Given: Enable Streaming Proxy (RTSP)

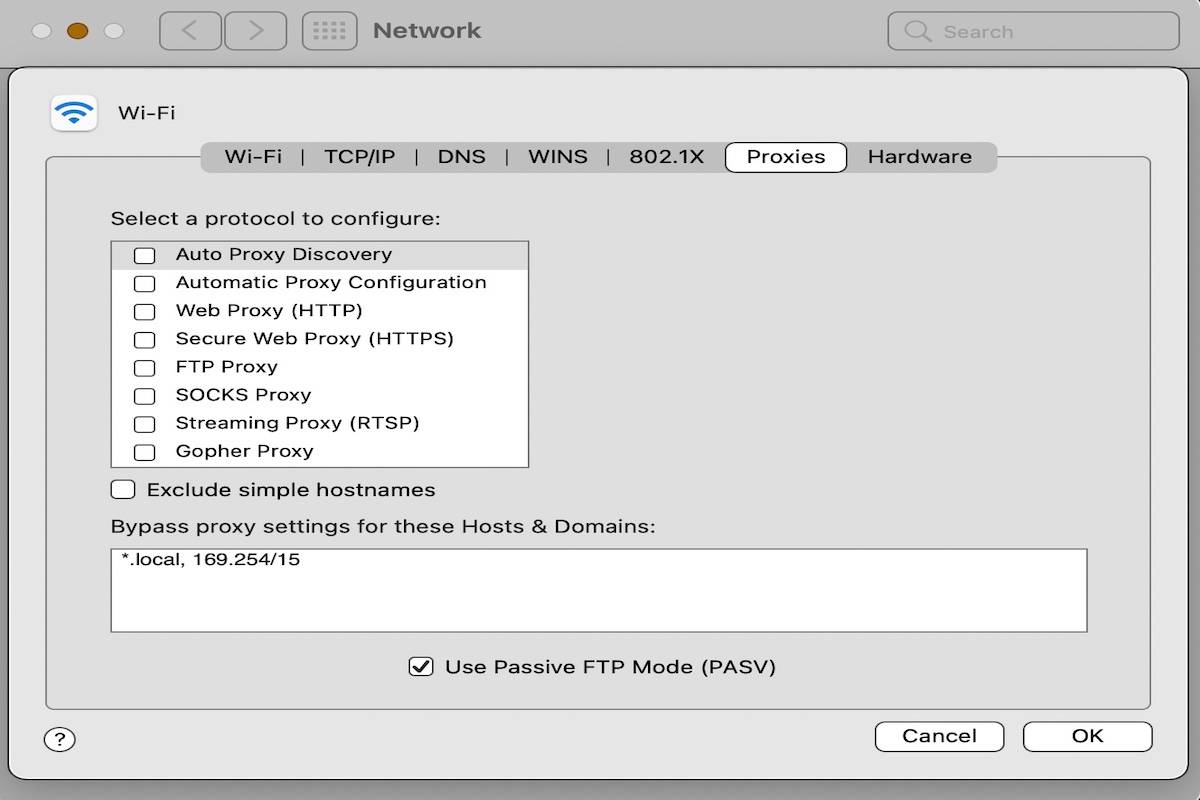Looking at the screenshot, I should tap(144, 423).
